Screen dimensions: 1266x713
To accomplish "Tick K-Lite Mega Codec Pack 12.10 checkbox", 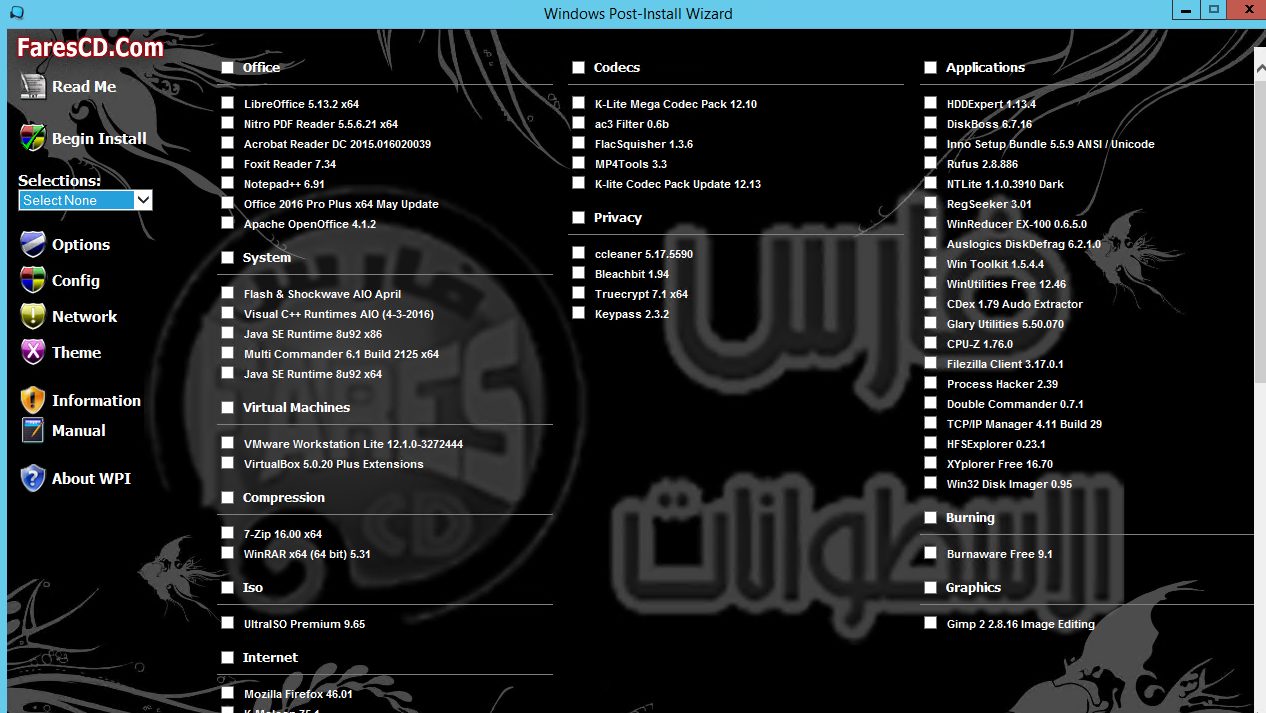I will click(x=579, y=103).
